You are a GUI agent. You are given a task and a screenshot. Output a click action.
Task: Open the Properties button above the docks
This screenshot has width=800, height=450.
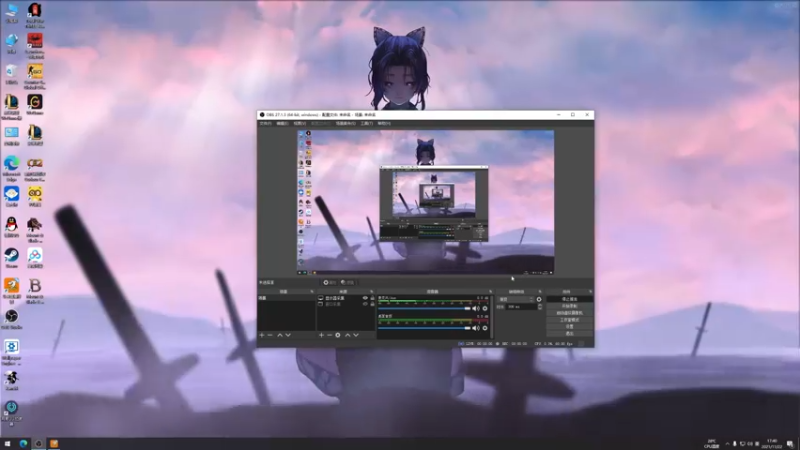[330, 283]
